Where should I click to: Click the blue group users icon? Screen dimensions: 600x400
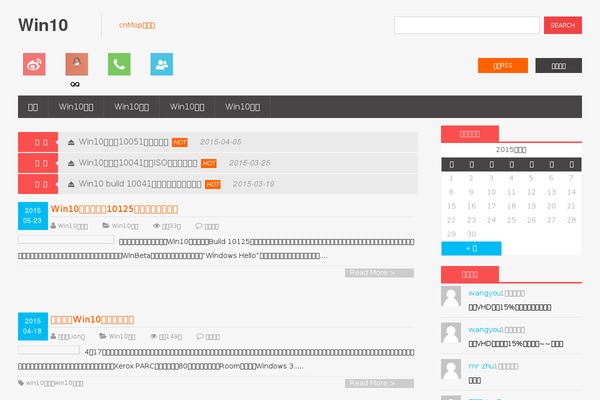(161, 64)
